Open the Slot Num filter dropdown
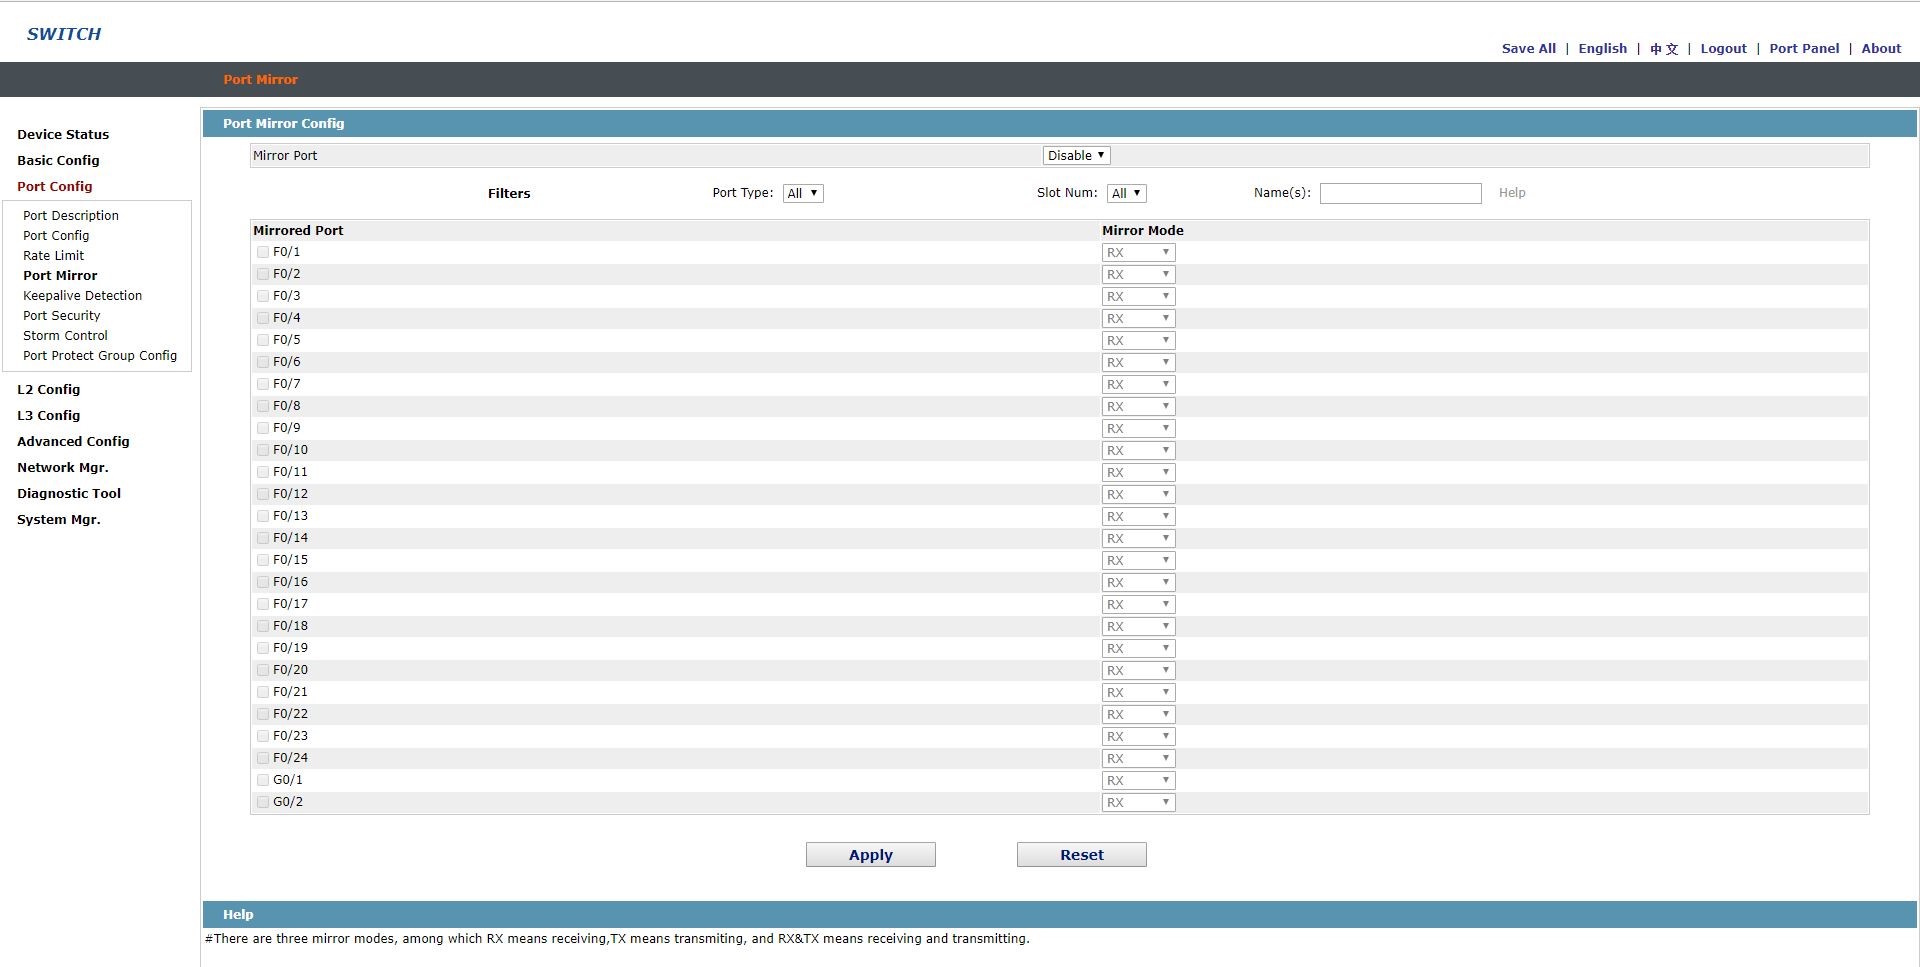The width and height of the screenshot is (1920, 967). [x=1126, y=194]
